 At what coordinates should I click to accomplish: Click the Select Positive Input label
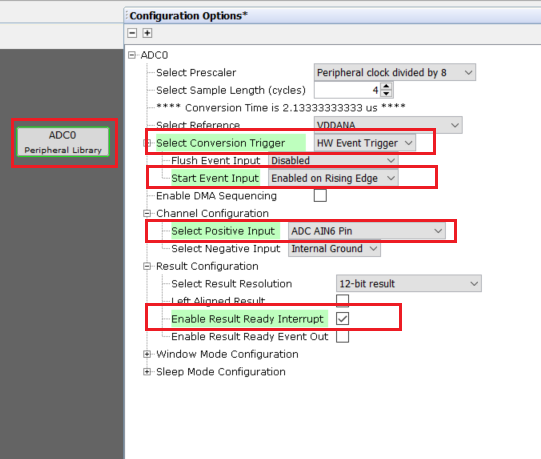[x=223, y=231]
